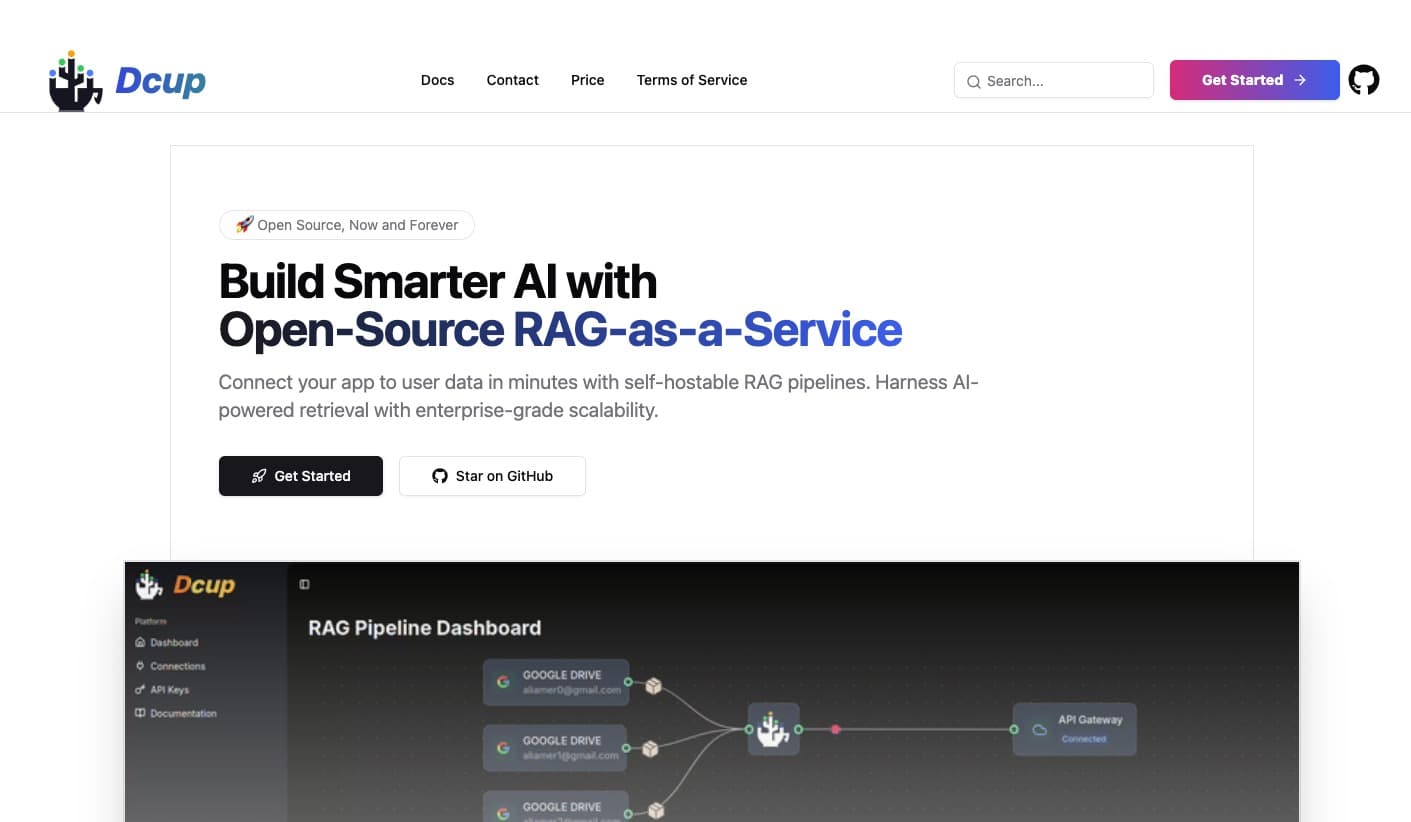Click the first Google Drive package cube icon
Image resolution: width=1411 pixels, height=822 pixels.
(x=653, y=686)
